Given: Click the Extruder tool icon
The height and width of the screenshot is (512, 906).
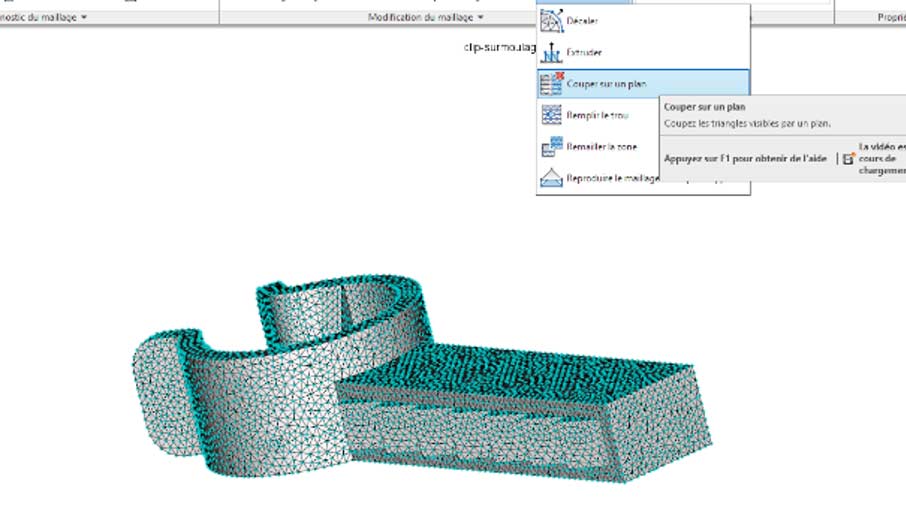Looking at the screenshot, I should pos(552,52).
